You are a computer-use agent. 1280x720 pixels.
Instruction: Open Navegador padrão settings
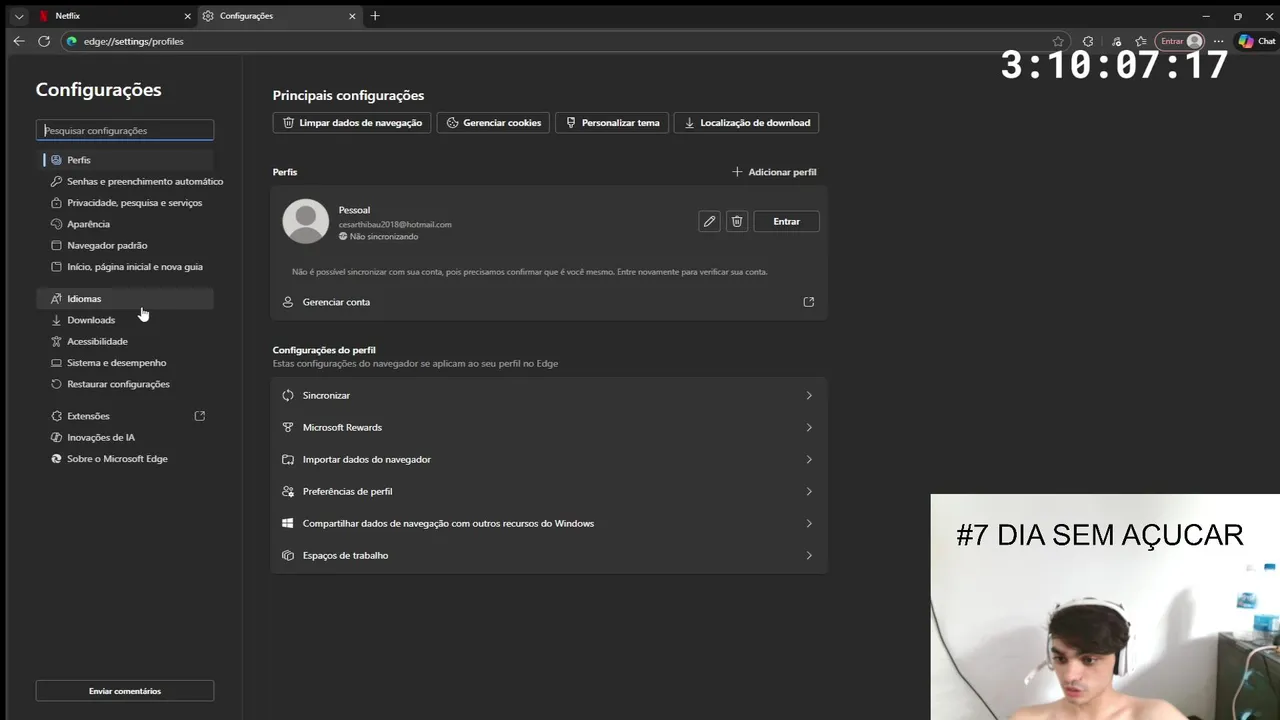(x=125, y=245)
